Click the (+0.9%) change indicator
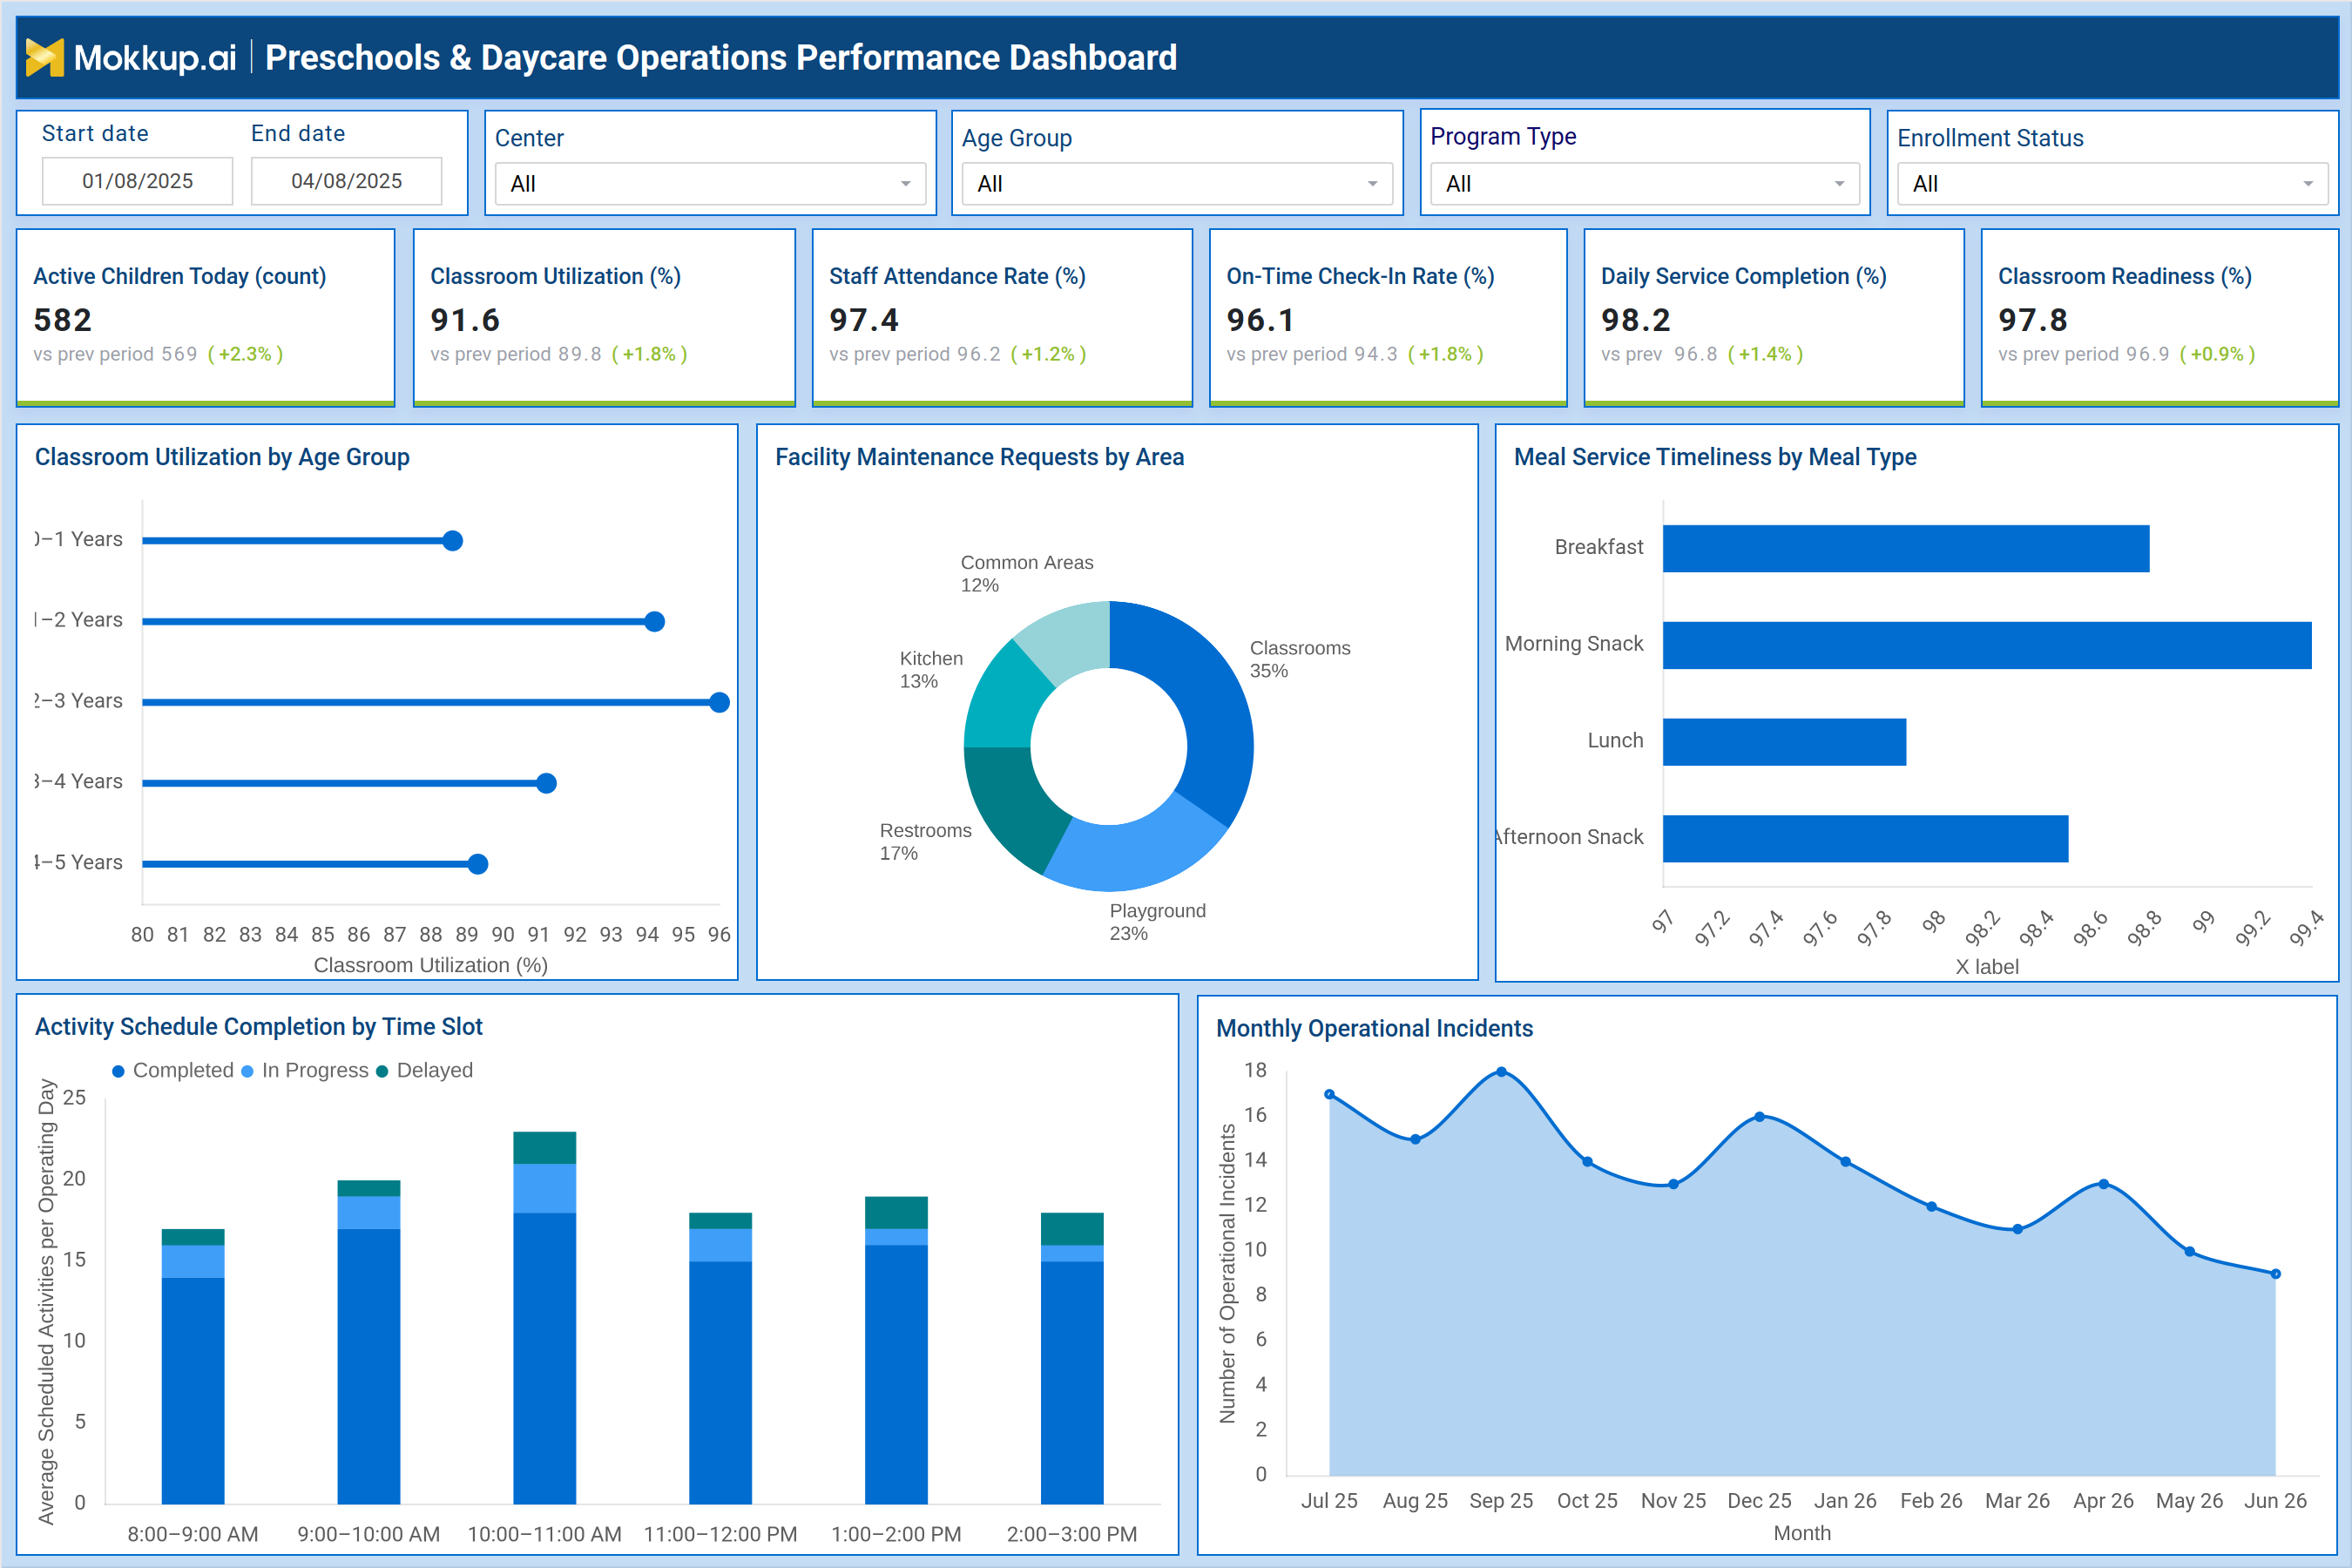Viewport: 2352px width, 1568px height. [2217, 354]
